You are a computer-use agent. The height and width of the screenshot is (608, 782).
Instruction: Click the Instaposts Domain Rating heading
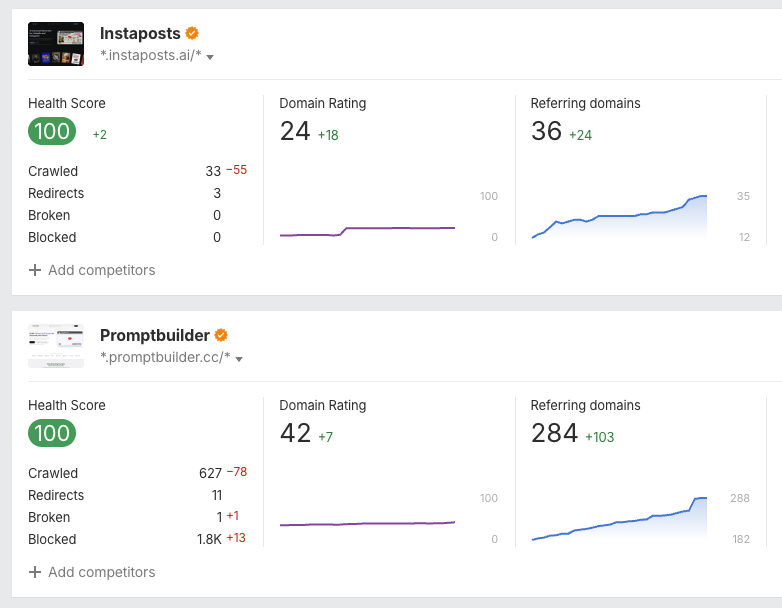323,103
